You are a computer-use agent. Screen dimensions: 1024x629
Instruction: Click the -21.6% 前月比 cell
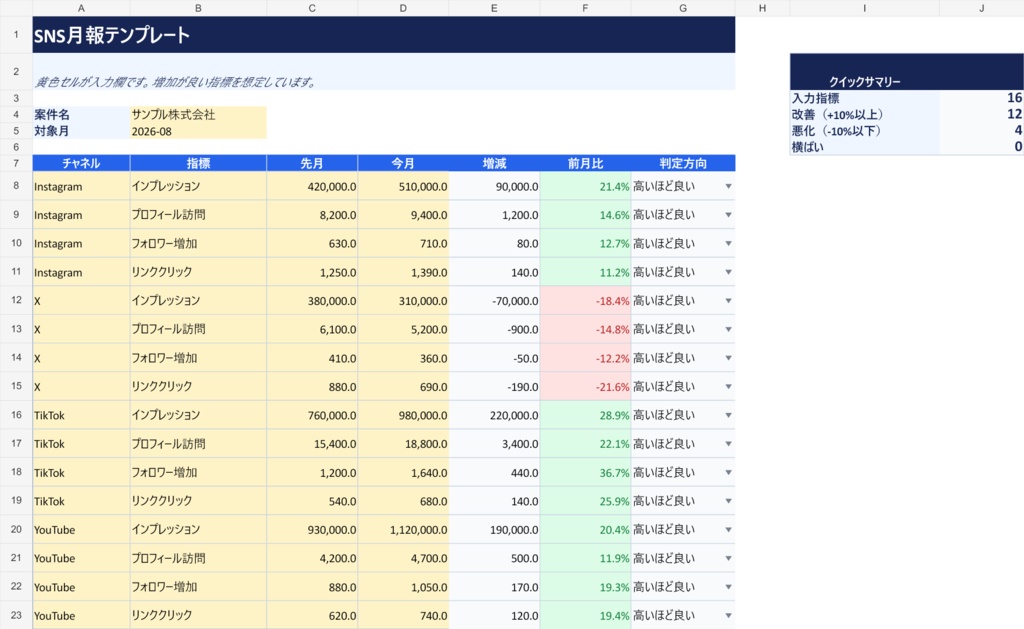point(585,387)
